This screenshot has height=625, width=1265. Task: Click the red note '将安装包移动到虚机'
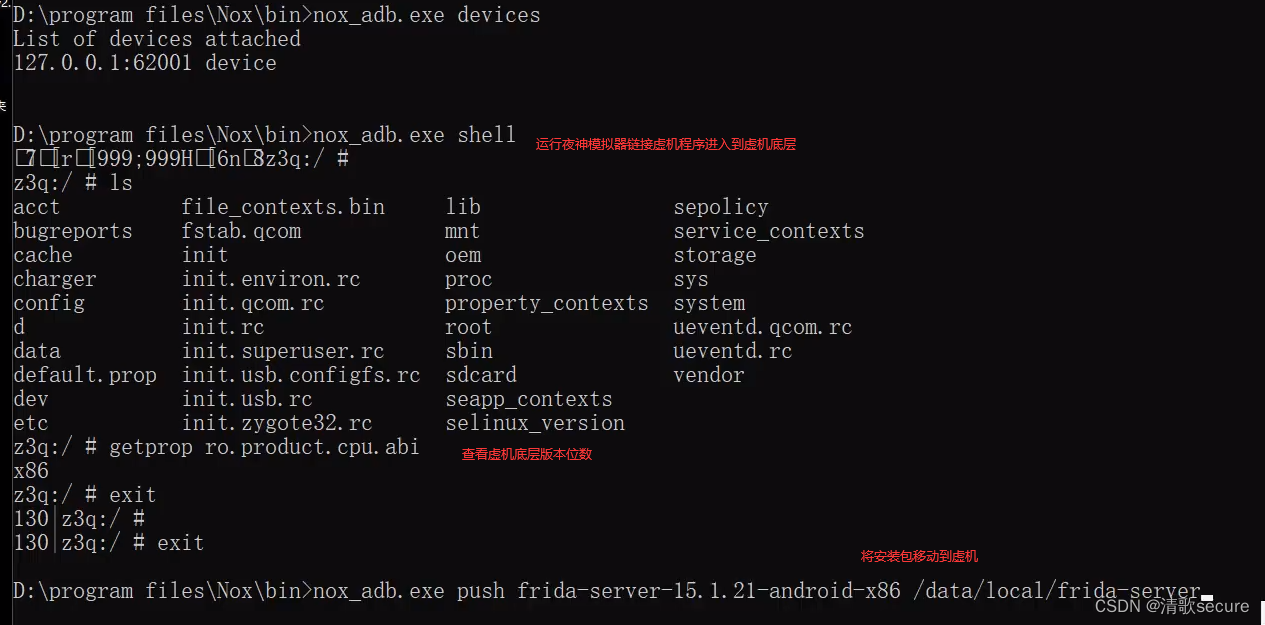point(919,556)
